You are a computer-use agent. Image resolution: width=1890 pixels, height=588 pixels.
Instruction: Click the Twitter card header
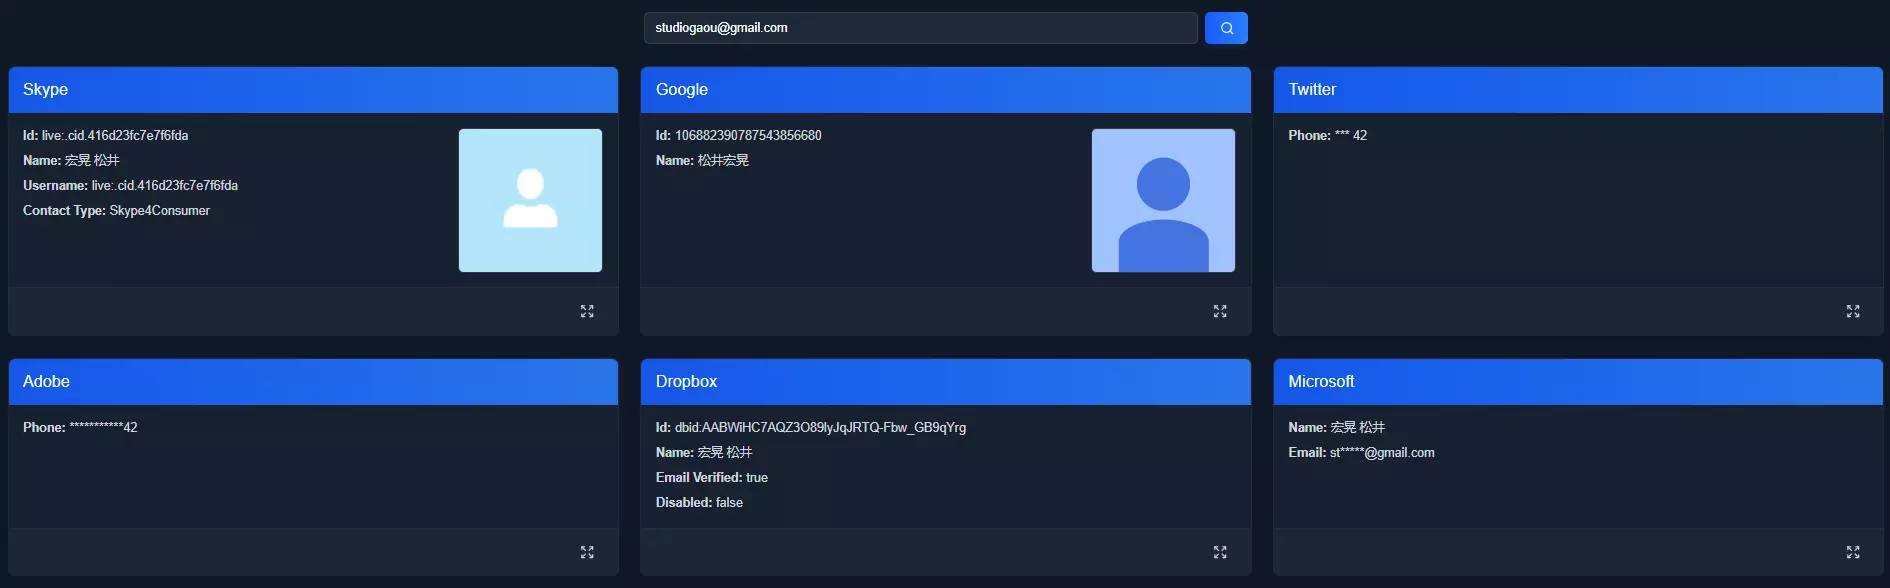[x=1578, y=90]
